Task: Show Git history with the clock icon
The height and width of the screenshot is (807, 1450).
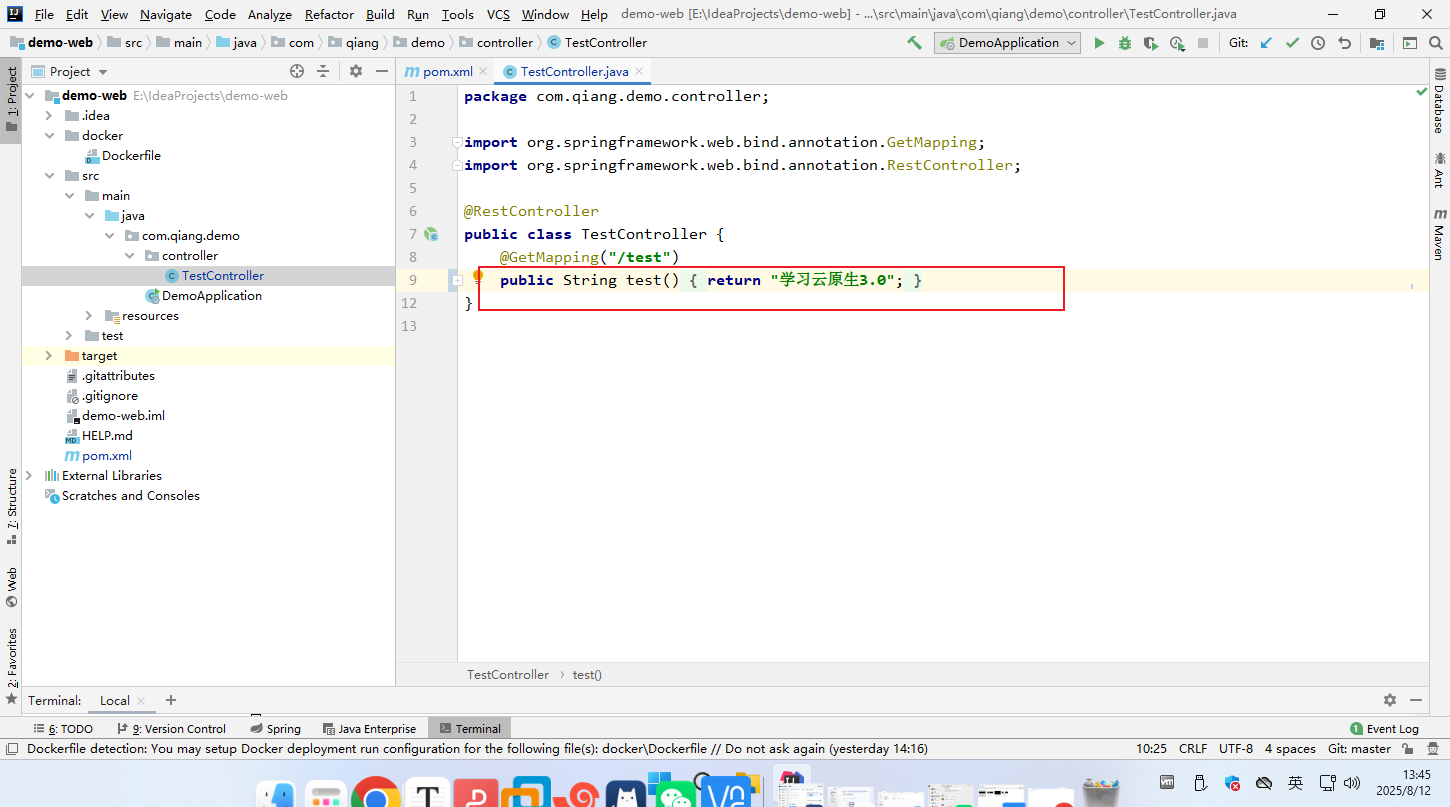Action: (1318, 43)
